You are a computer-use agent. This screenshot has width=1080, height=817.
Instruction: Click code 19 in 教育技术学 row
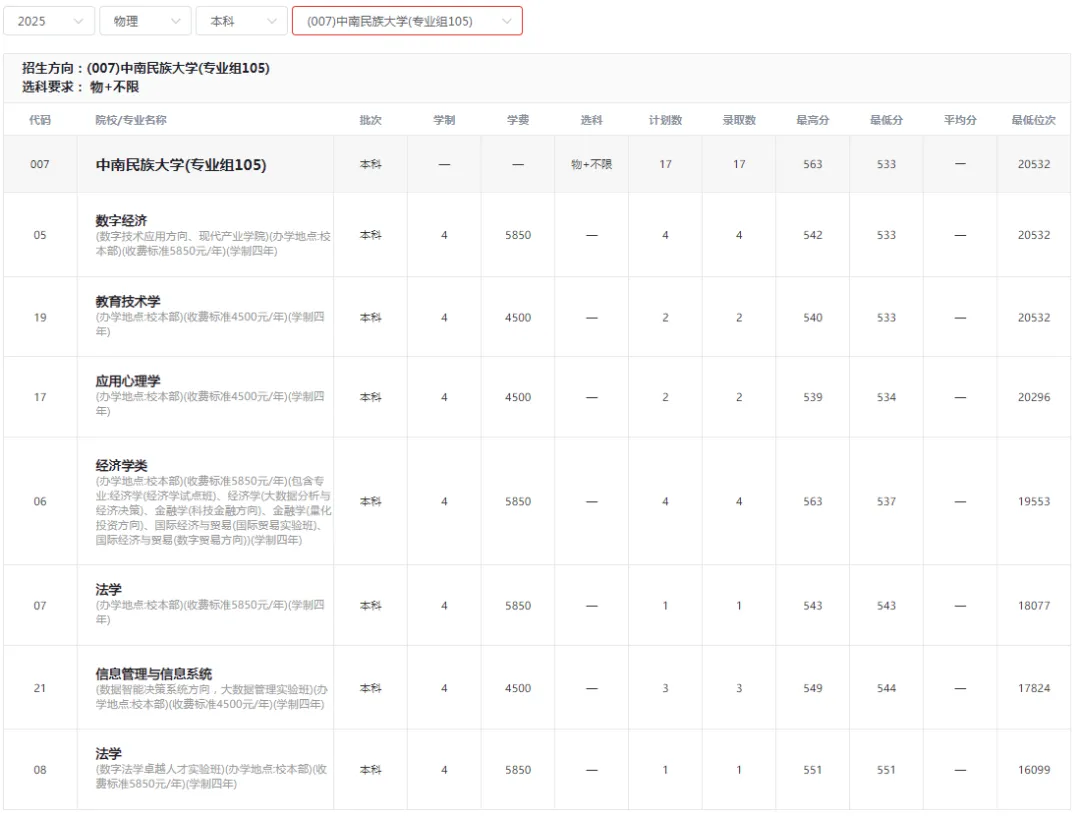[40, 318]
